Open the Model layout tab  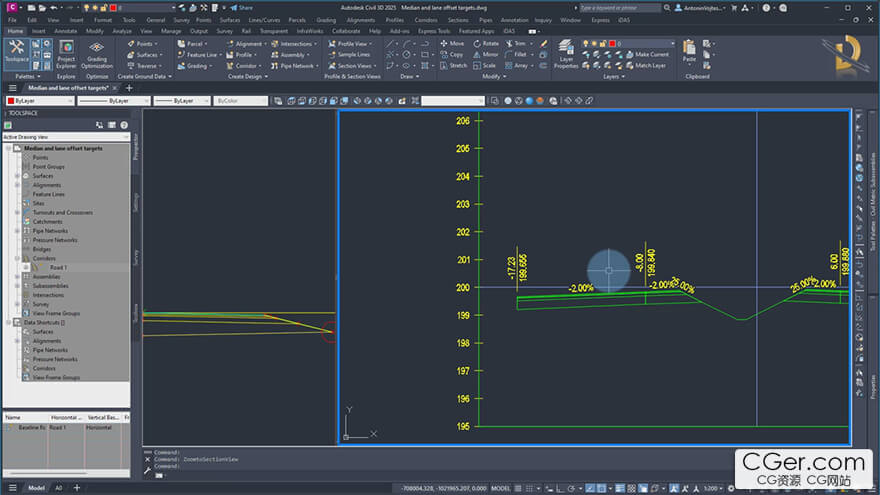coord(36,488)
